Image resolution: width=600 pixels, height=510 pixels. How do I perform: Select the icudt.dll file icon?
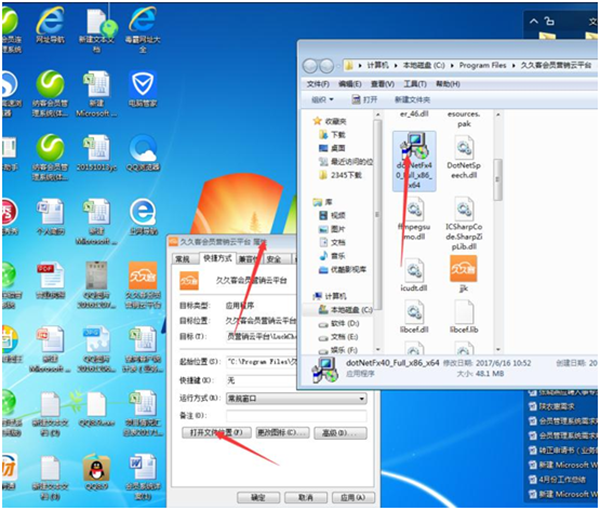(x=414, y=273)
